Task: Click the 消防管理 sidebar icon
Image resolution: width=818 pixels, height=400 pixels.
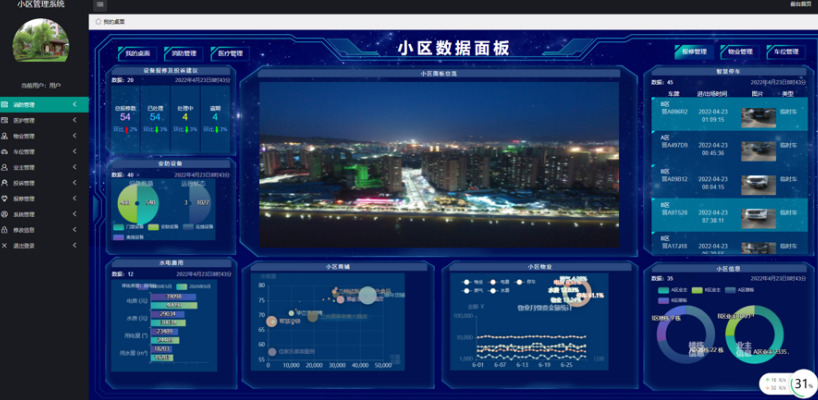Action: tap(5, 105)
